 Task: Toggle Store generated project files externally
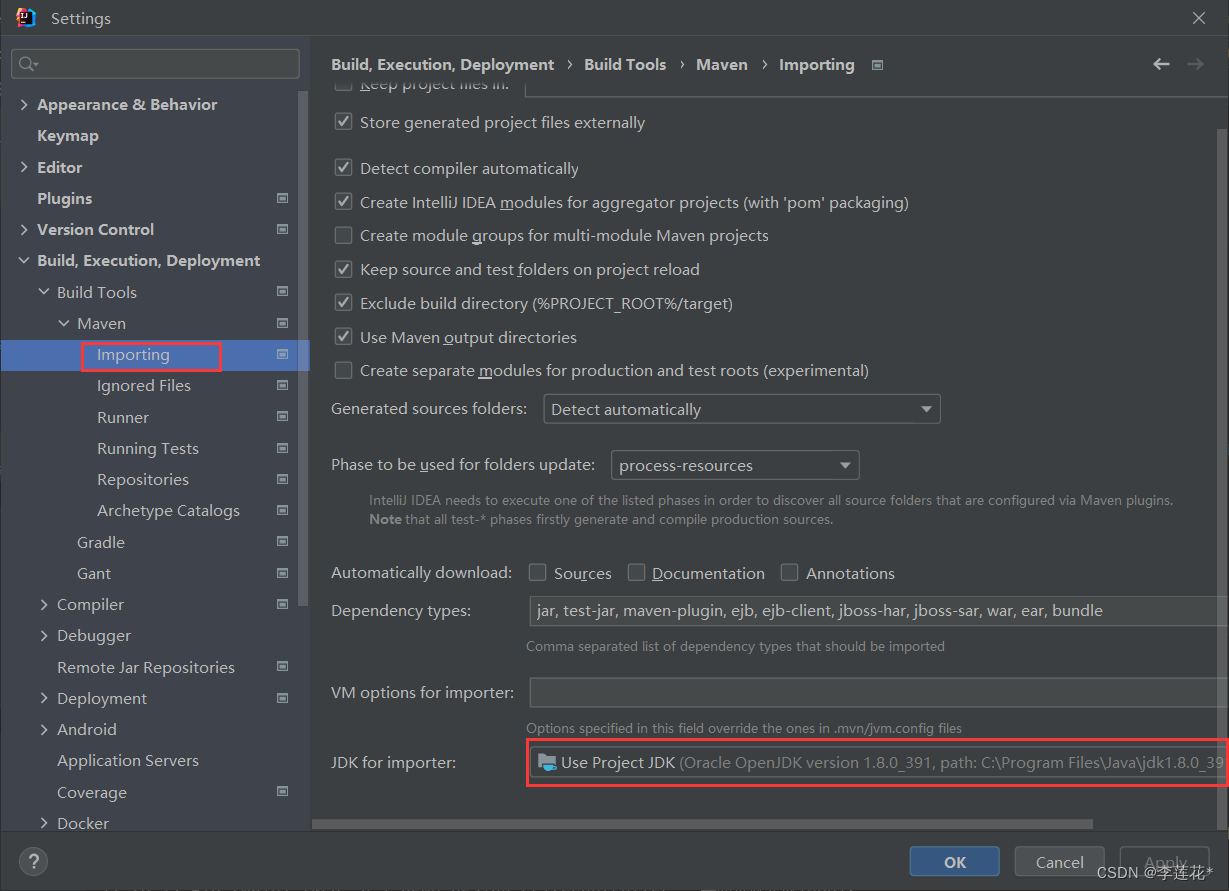[x=343, y=122]
